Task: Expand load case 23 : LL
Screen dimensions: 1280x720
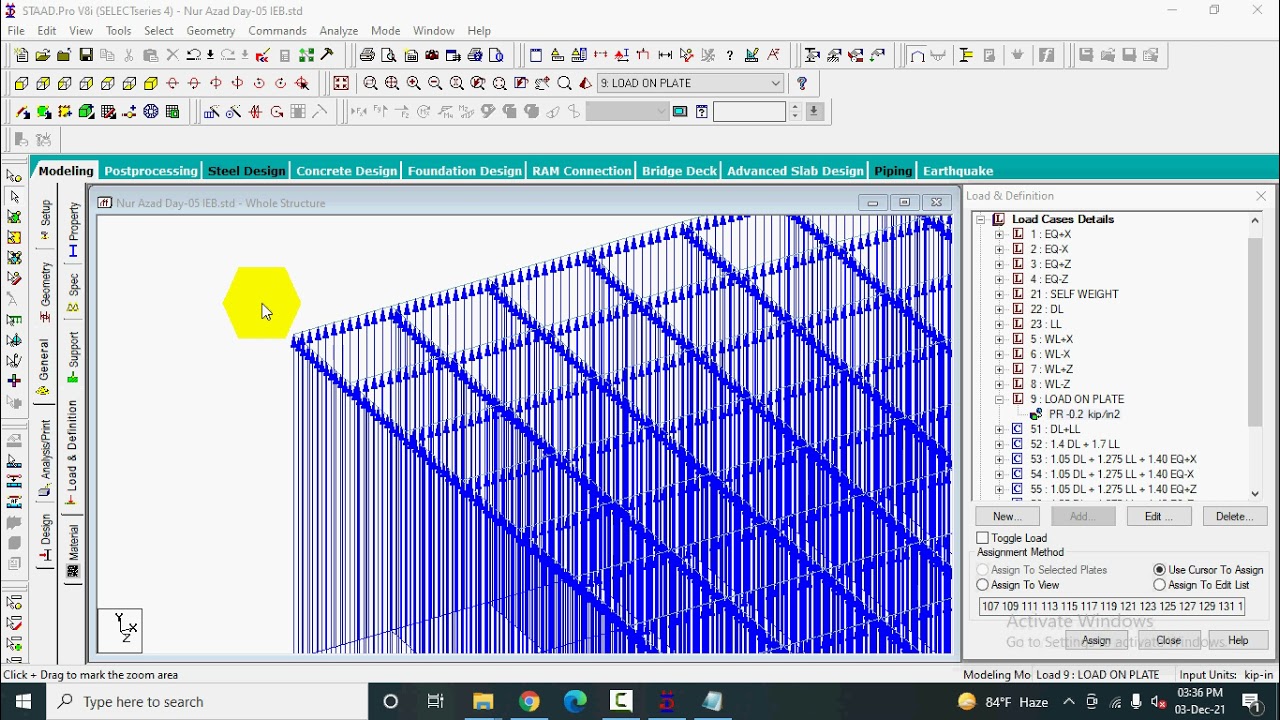Action: (x=999, y=324)
